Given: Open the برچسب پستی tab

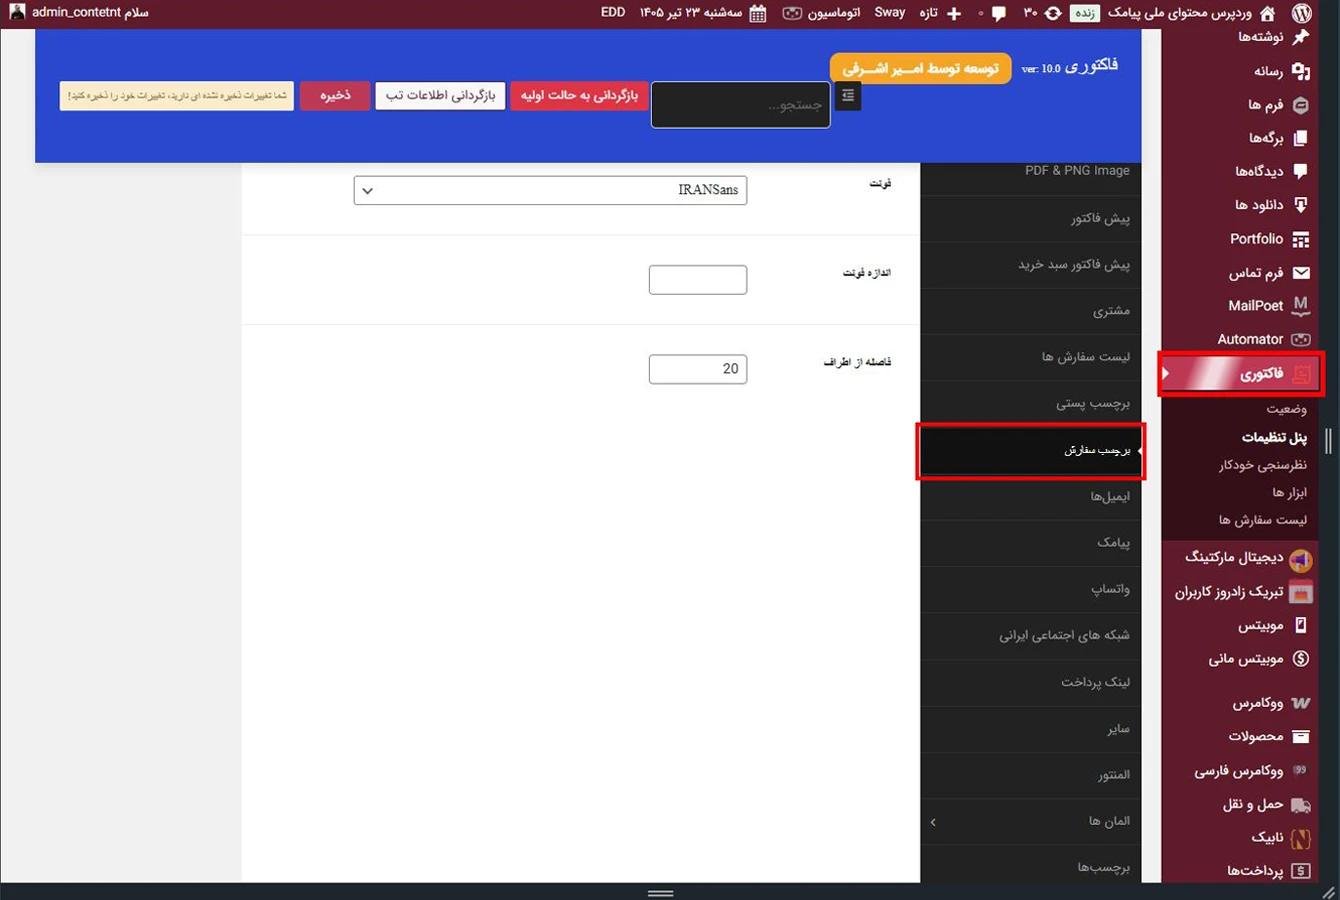Looking at the screenshot, I should pyautogui.click(x=1030, y=403).
